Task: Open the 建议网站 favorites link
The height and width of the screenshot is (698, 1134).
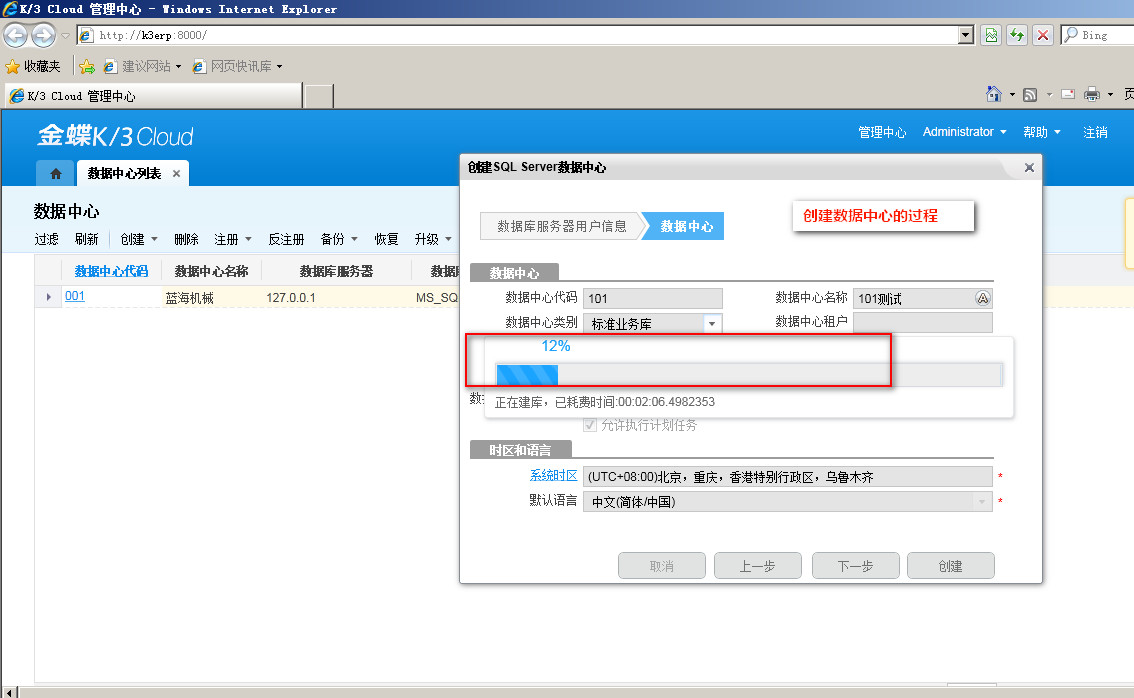Action: click(x=142, y=67)
